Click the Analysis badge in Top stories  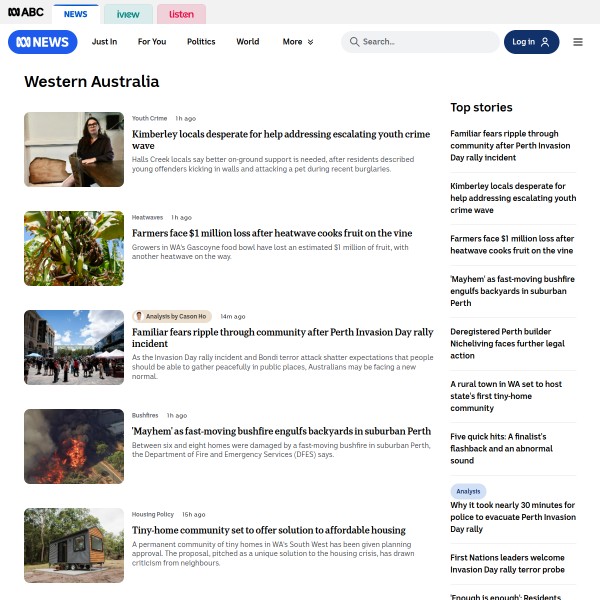[468, 491]
